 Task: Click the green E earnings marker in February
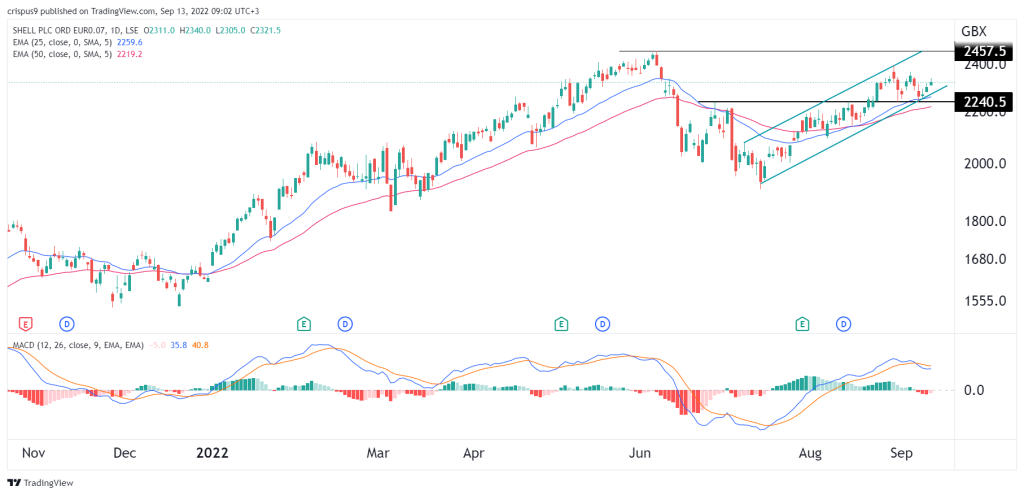(303, 323)
